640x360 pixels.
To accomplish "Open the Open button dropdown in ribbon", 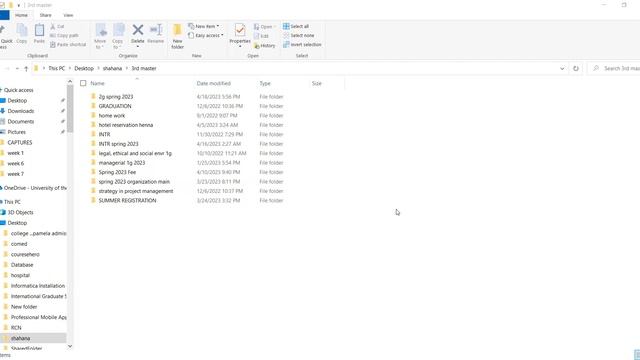I will tap(264, 27).
